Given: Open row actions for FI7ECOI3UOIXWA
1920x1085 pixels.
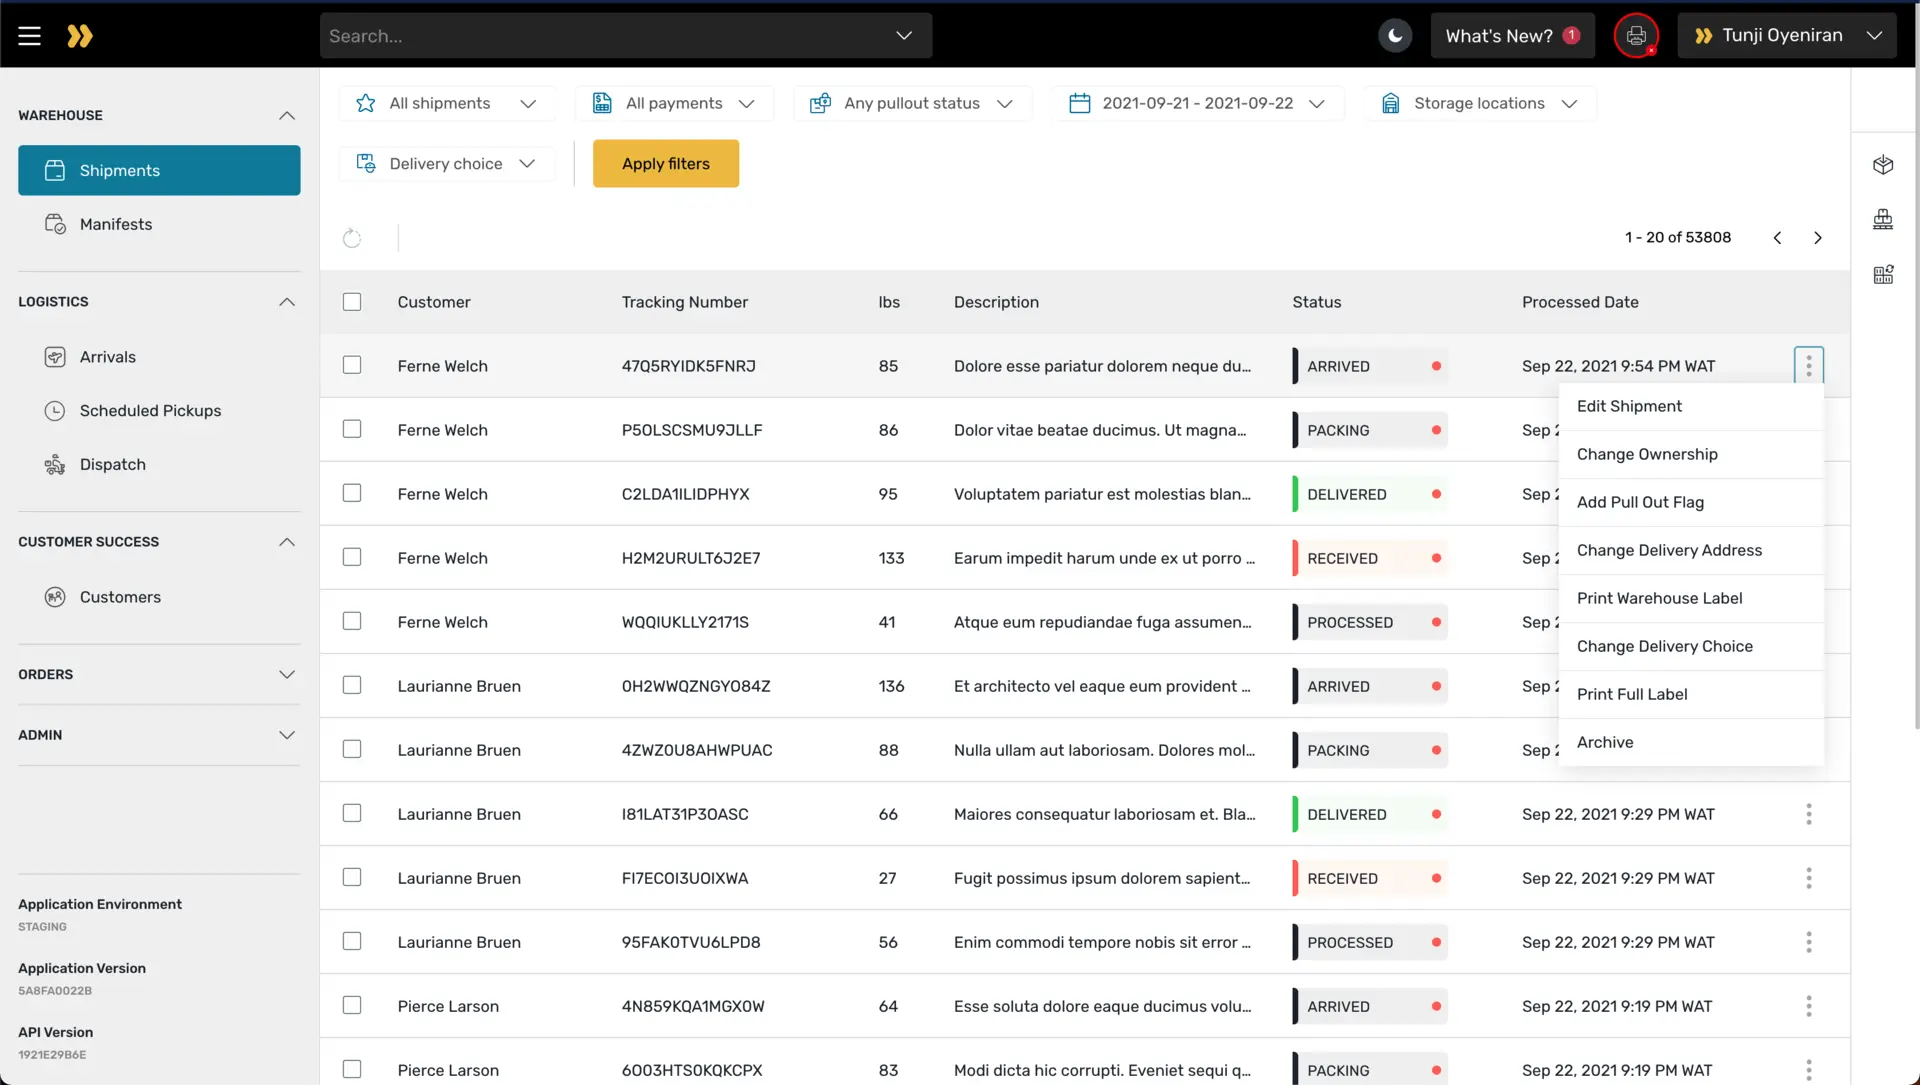Looking at the screenshot, I should point(1809,878).
